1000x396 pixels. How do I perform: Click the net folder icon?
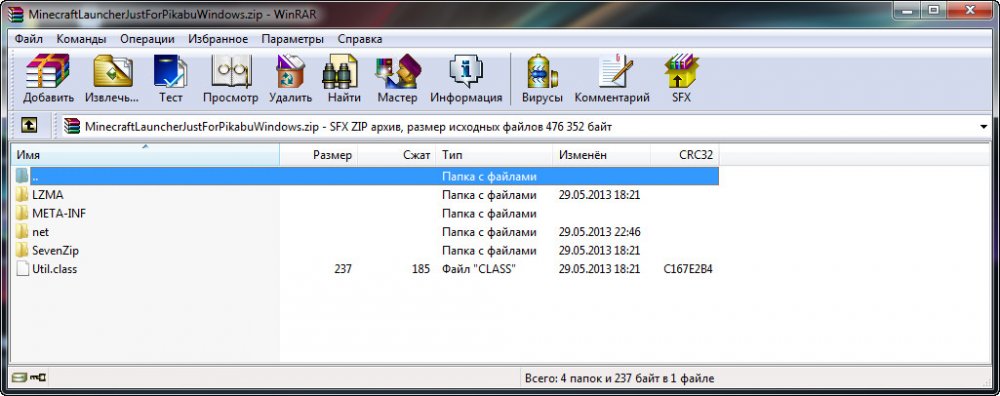pyautogui.click(x=23, y=231)
